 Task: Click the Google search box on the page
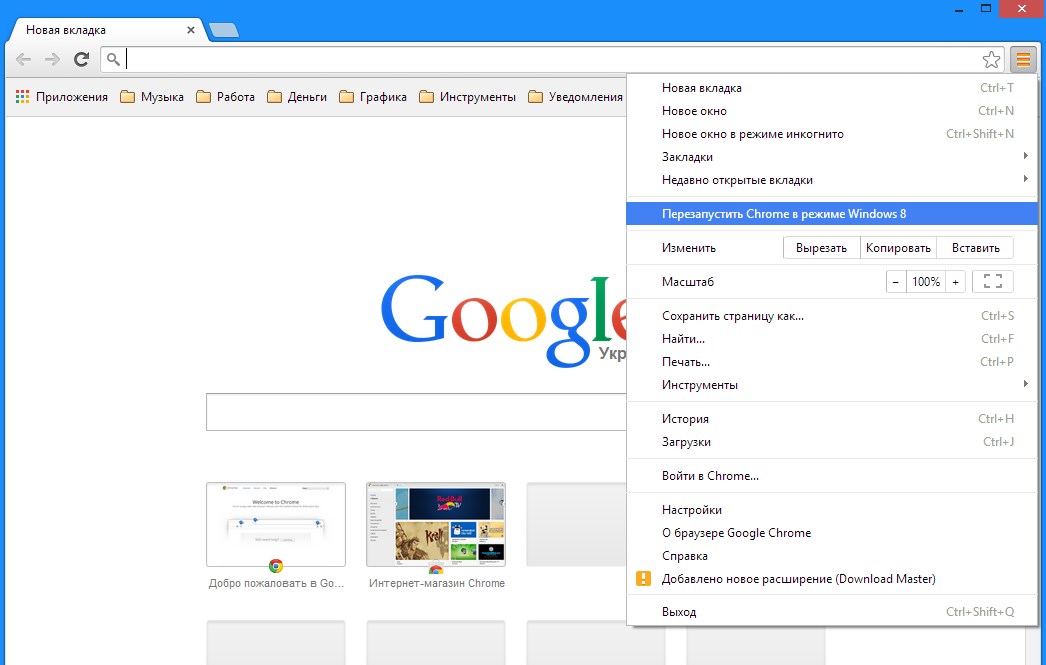(416, 412)
